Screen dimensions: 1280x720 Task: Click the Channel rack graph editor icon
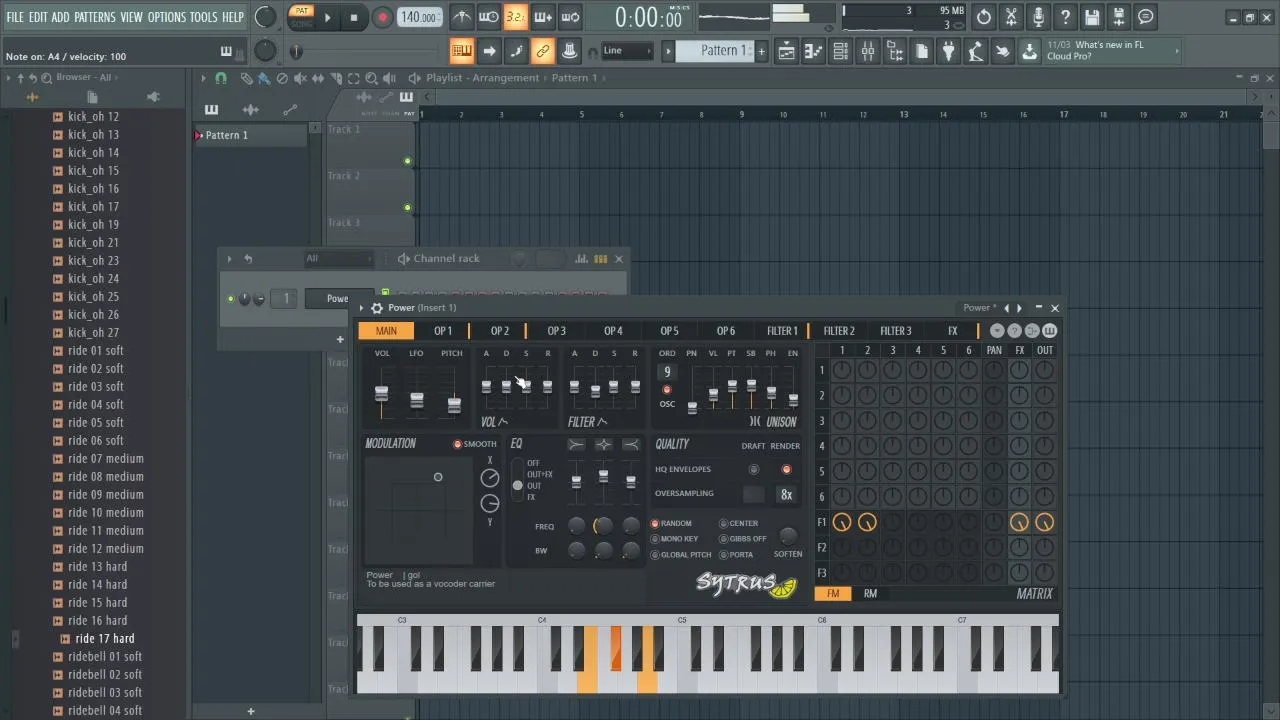click(582, 259)
